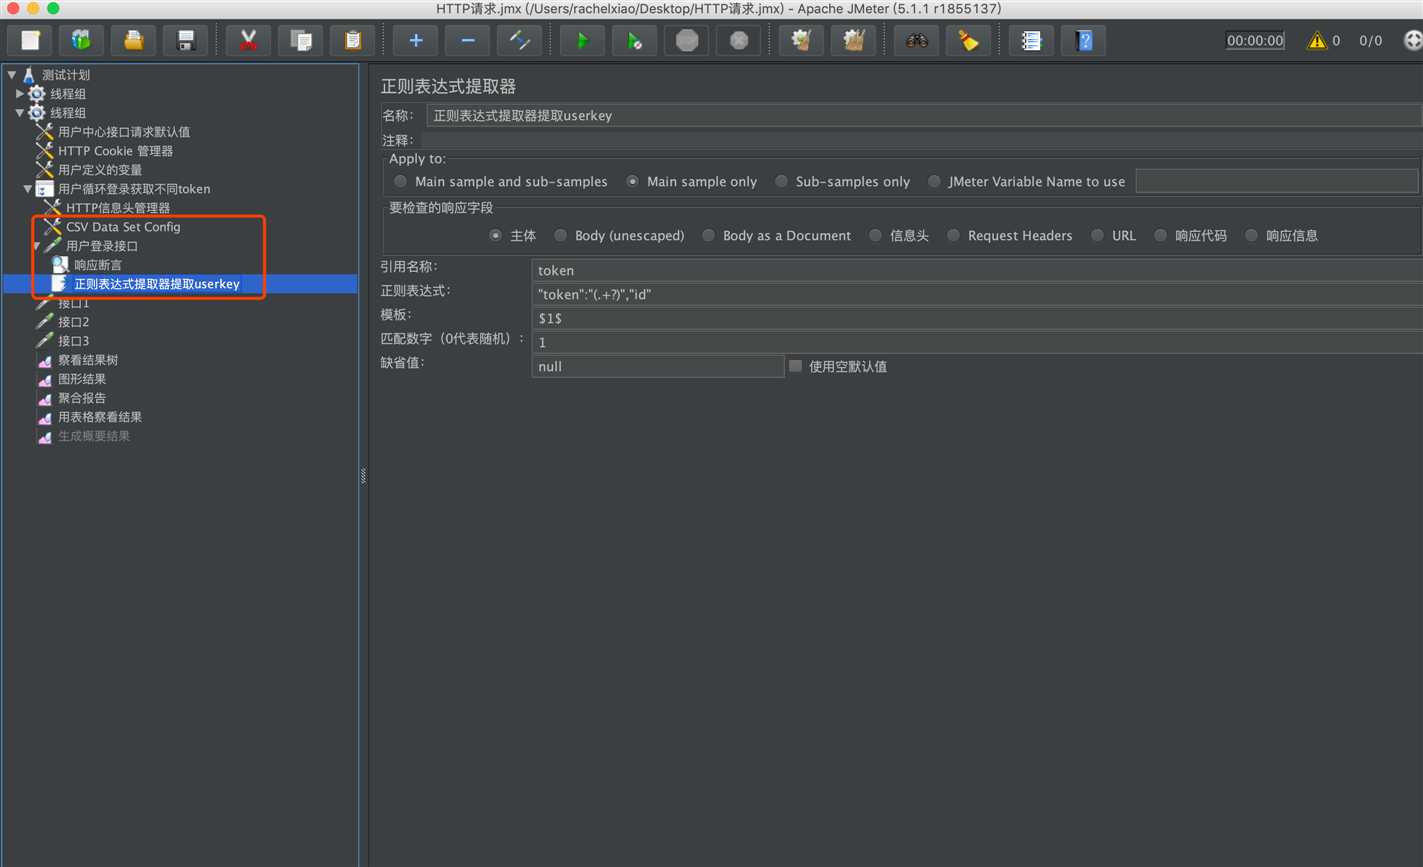Save the test plan with disk icon
Image resolution: width=1423 pixels, height=867 pixels.
coord(185,40)
